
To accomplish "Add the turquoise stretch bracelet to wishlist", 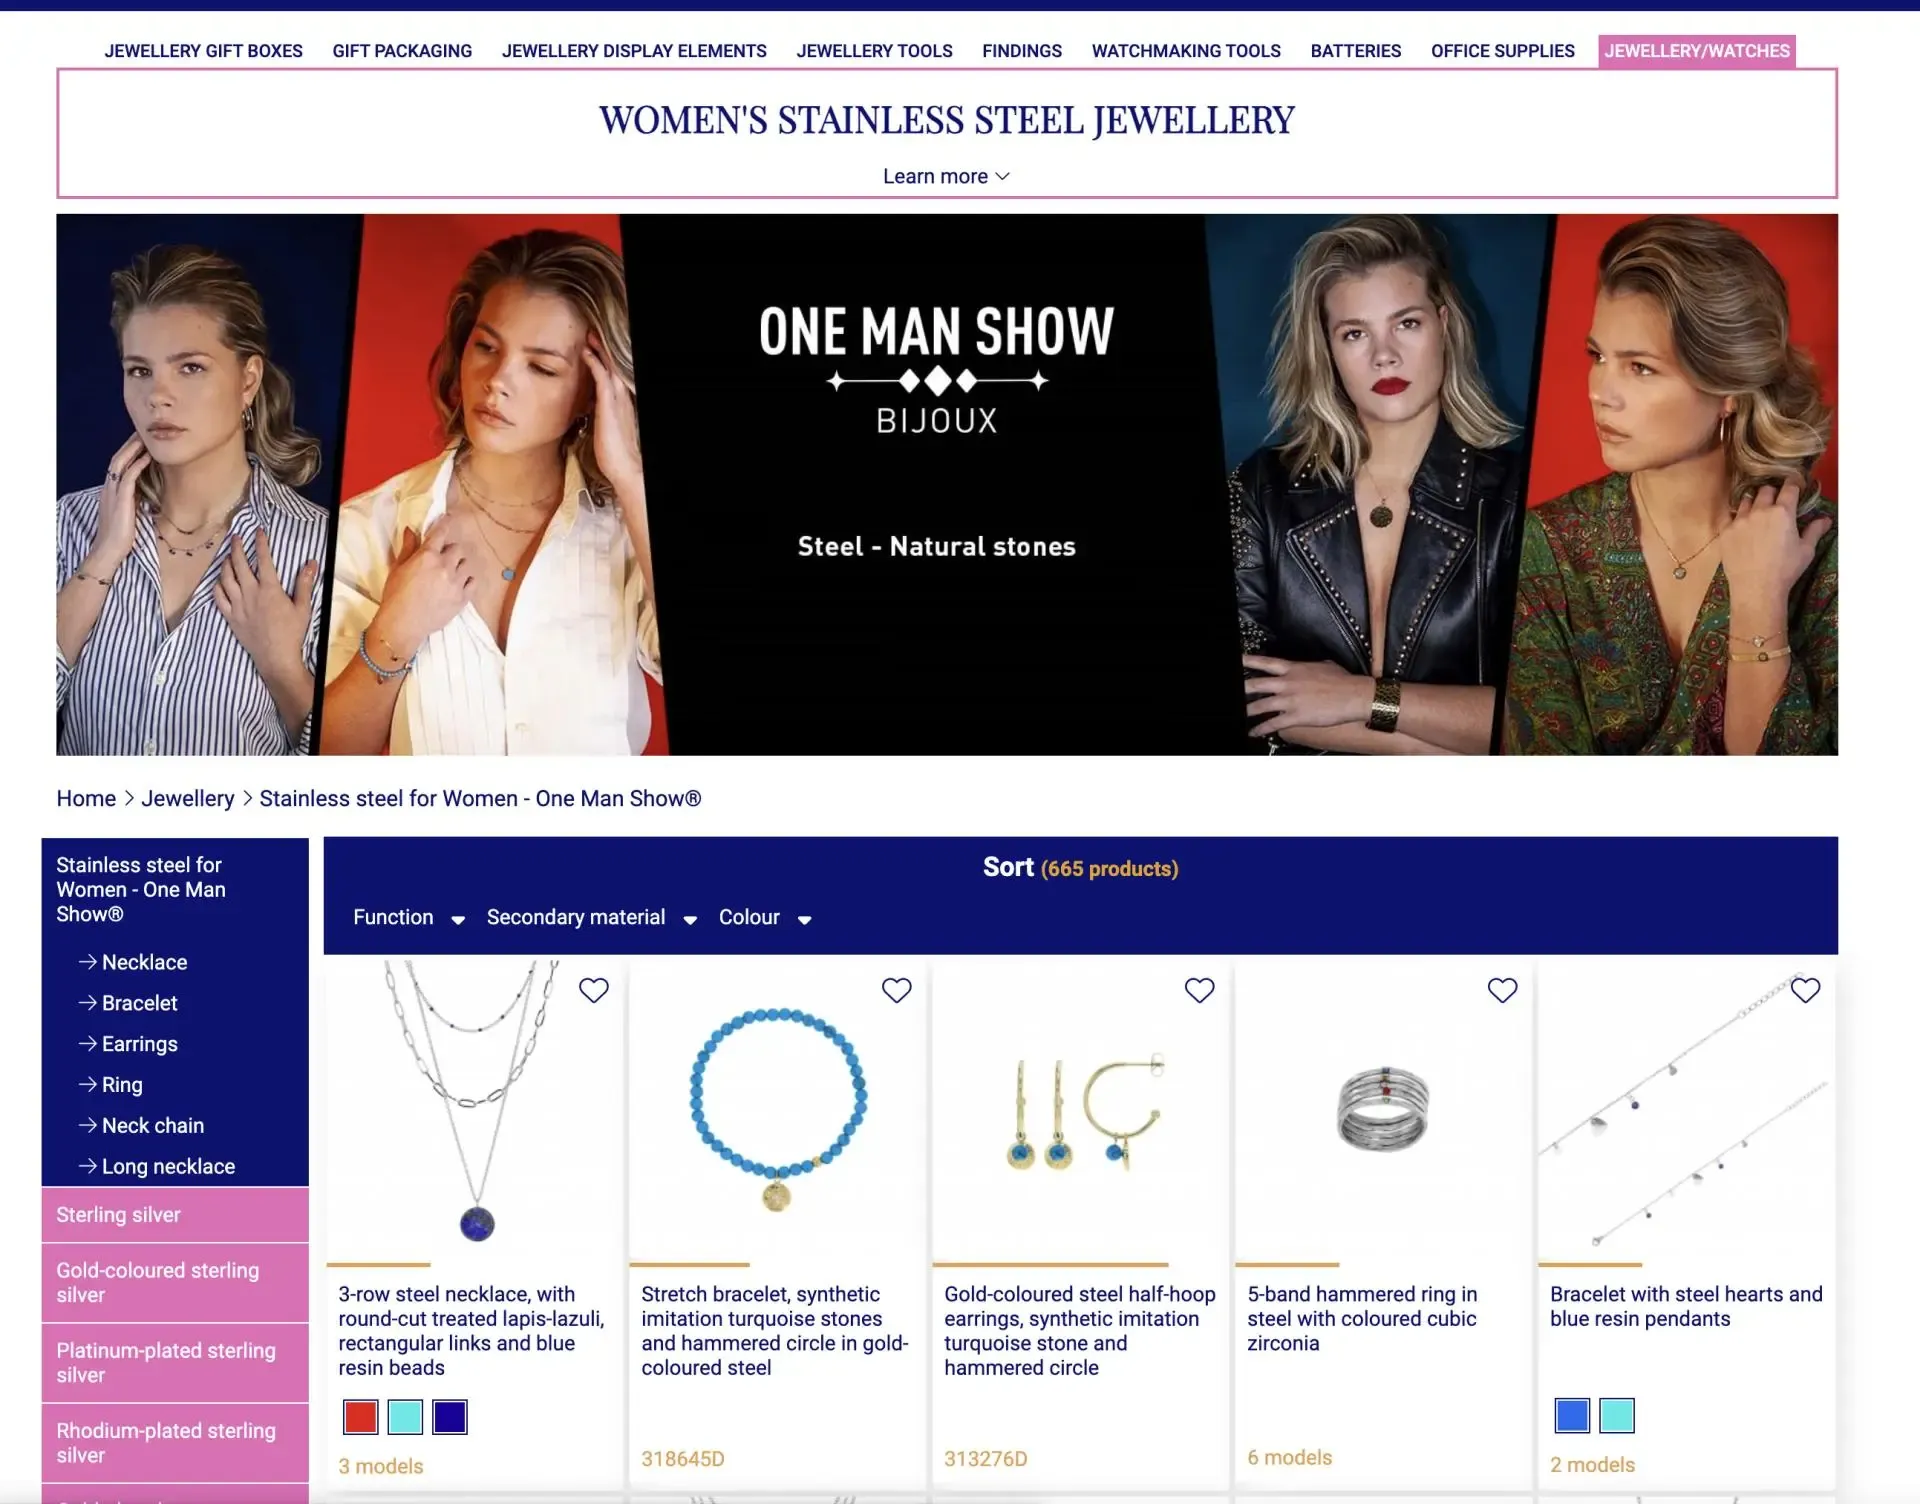I will coord(897,990).
